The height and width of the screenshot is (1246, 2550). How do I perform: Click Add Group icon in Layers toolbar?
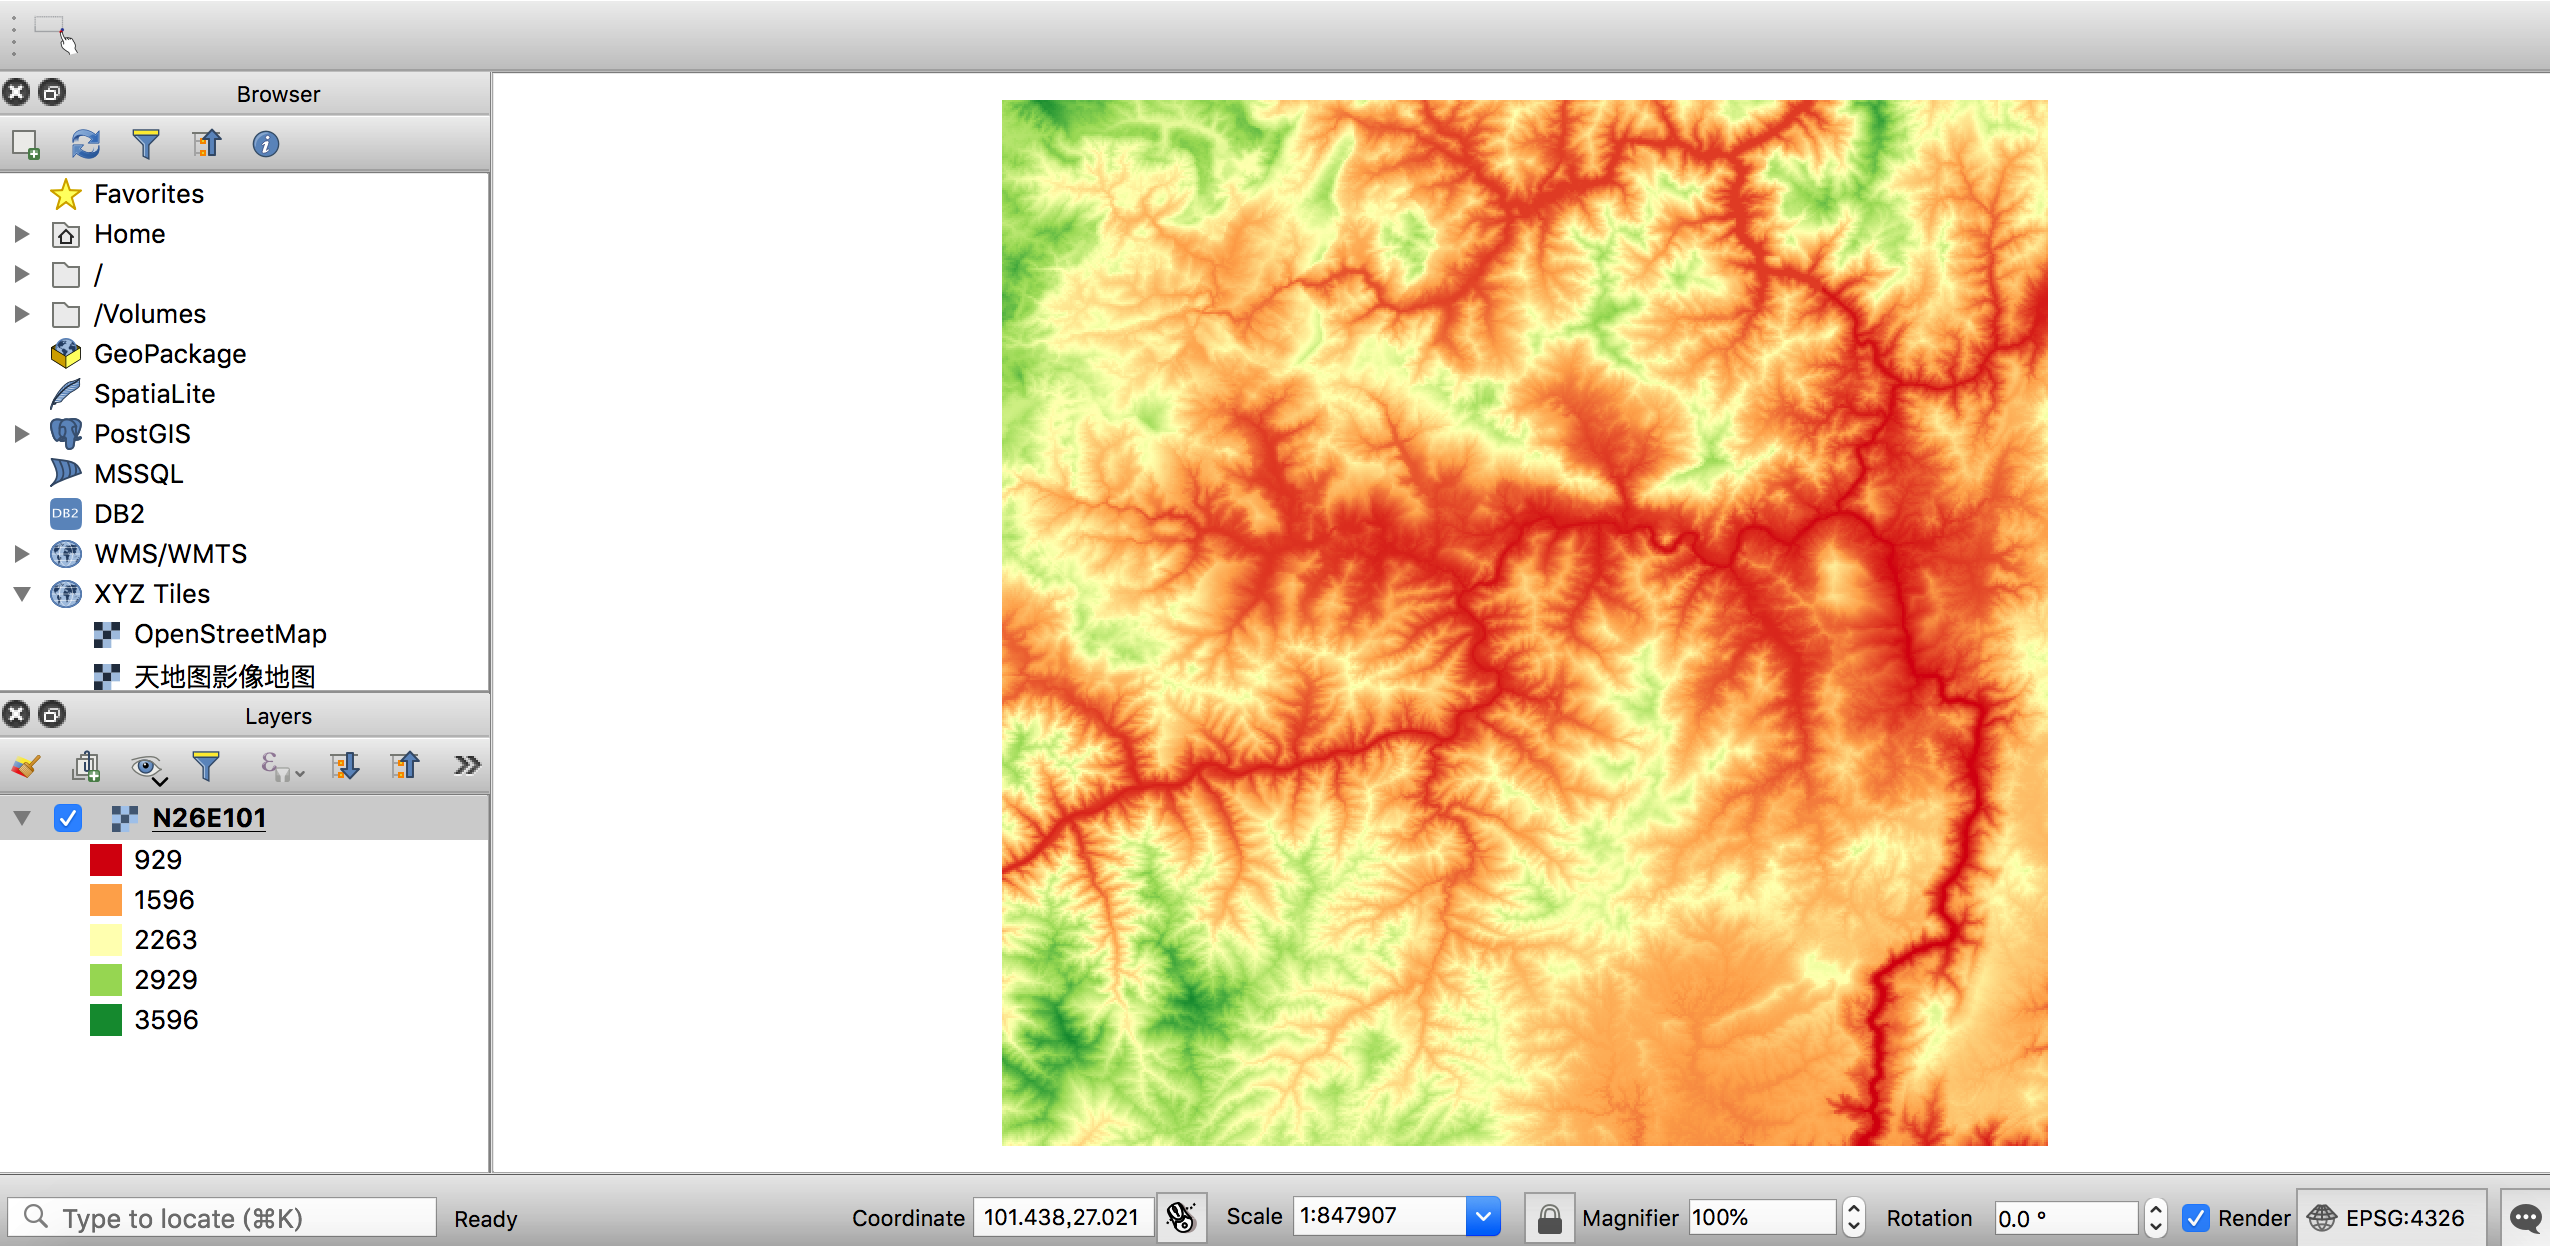86,766
